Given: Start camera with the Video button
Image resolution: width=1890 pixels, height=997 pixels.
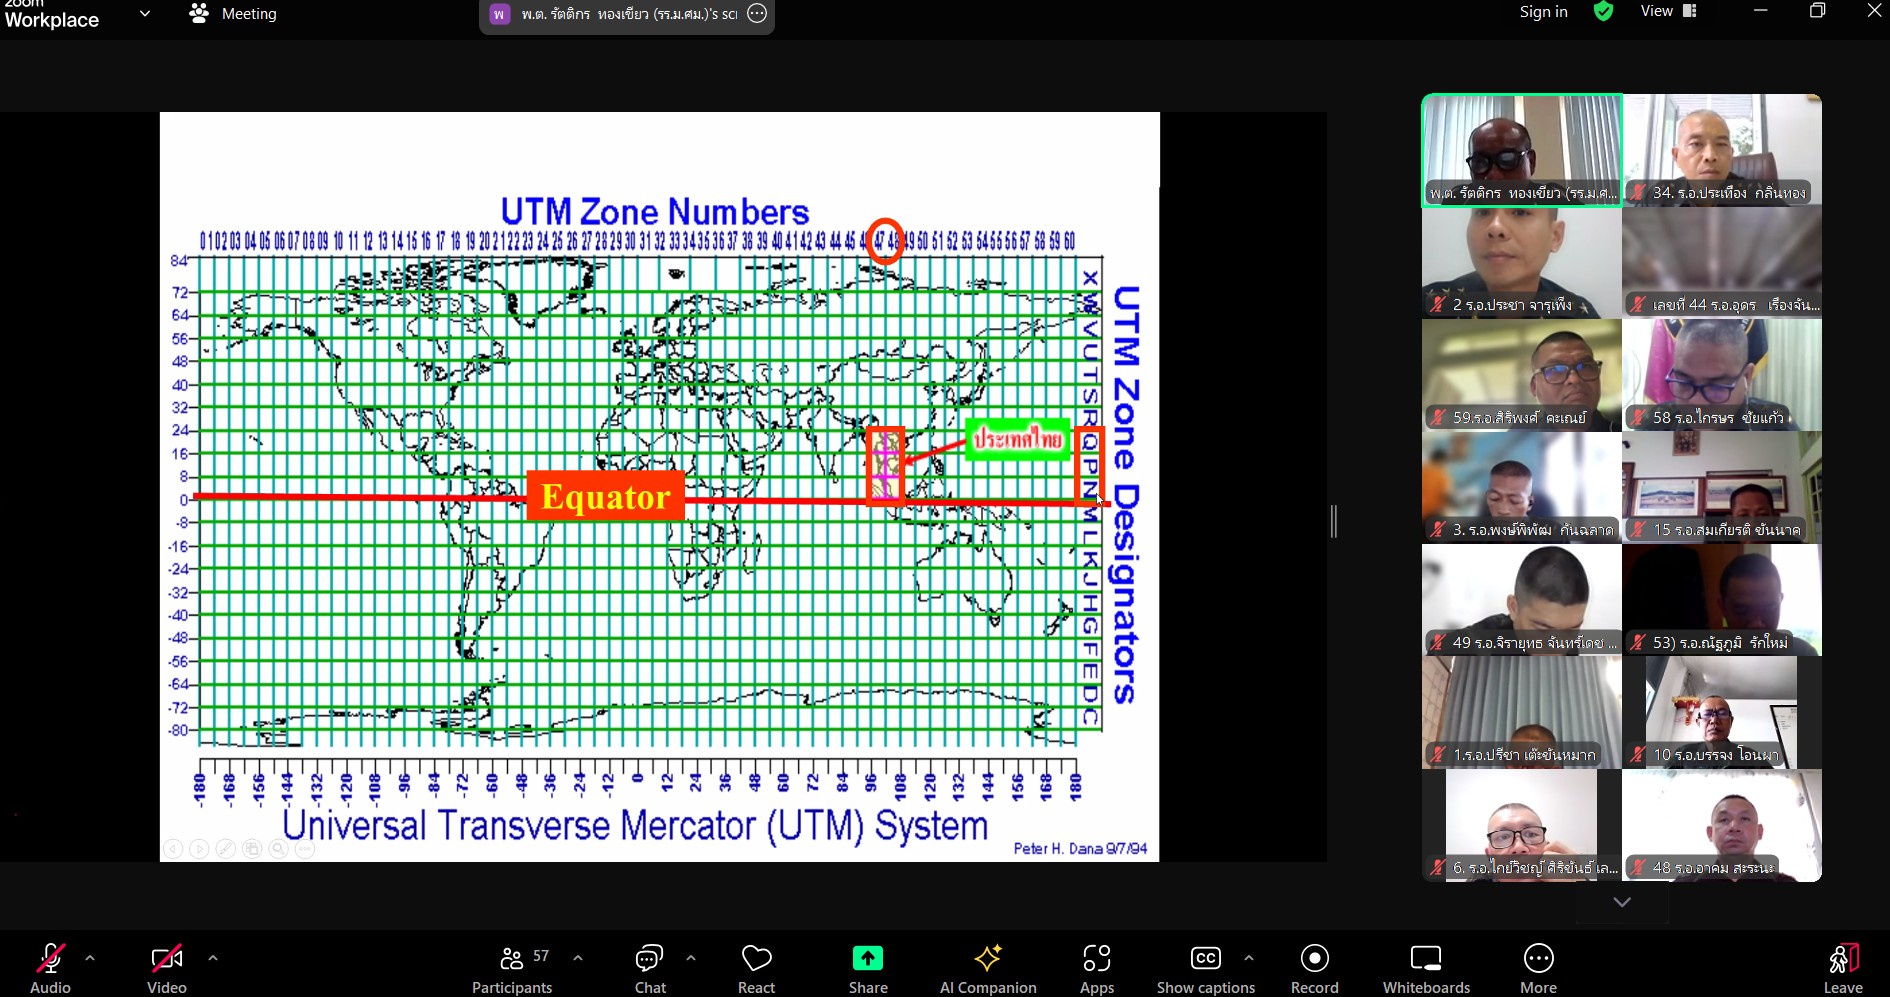Looking at the screenshot, I should [167, 967].
